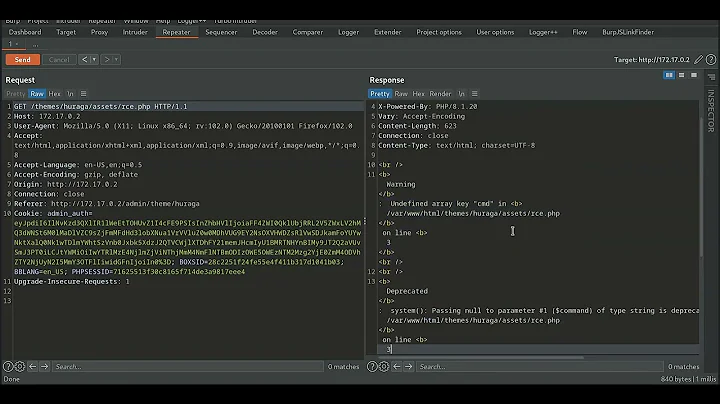
Task: Open the Proxy tab
Action: (x=99, y=32)
